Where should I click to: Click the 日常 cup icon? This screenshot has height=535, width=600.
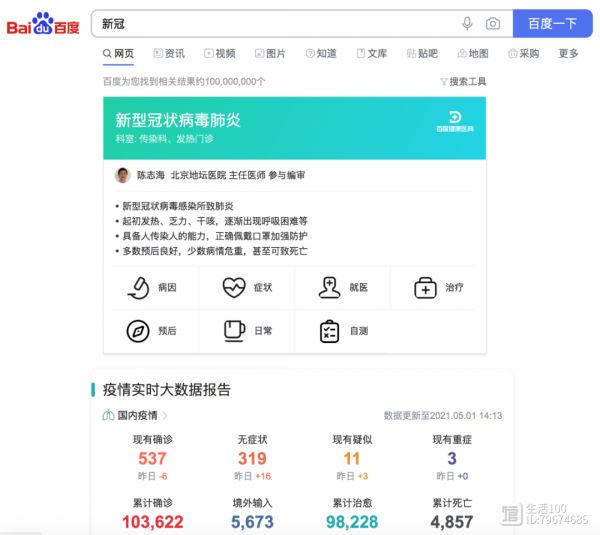[x=234, y=331]
